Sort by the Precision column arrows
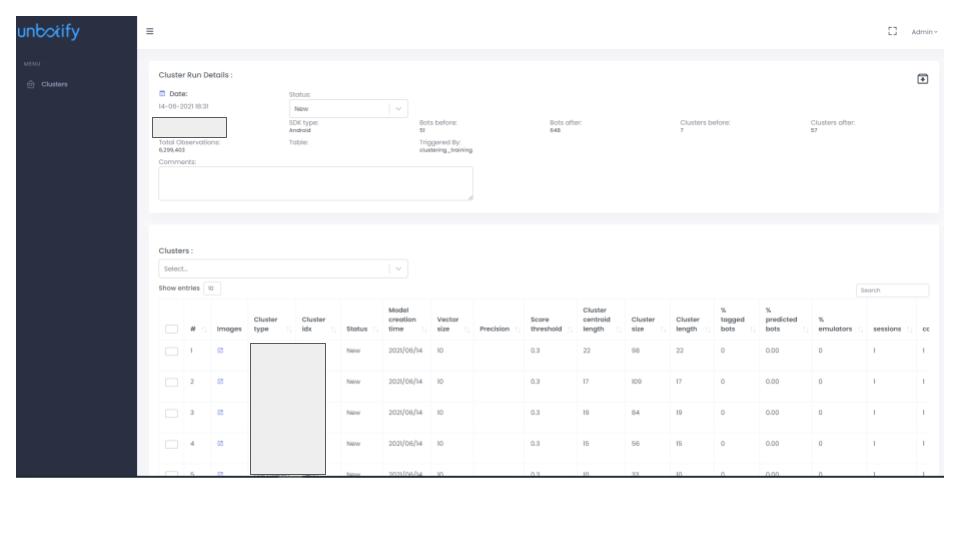Screen dimensions: 960x540 click(517, 330)
